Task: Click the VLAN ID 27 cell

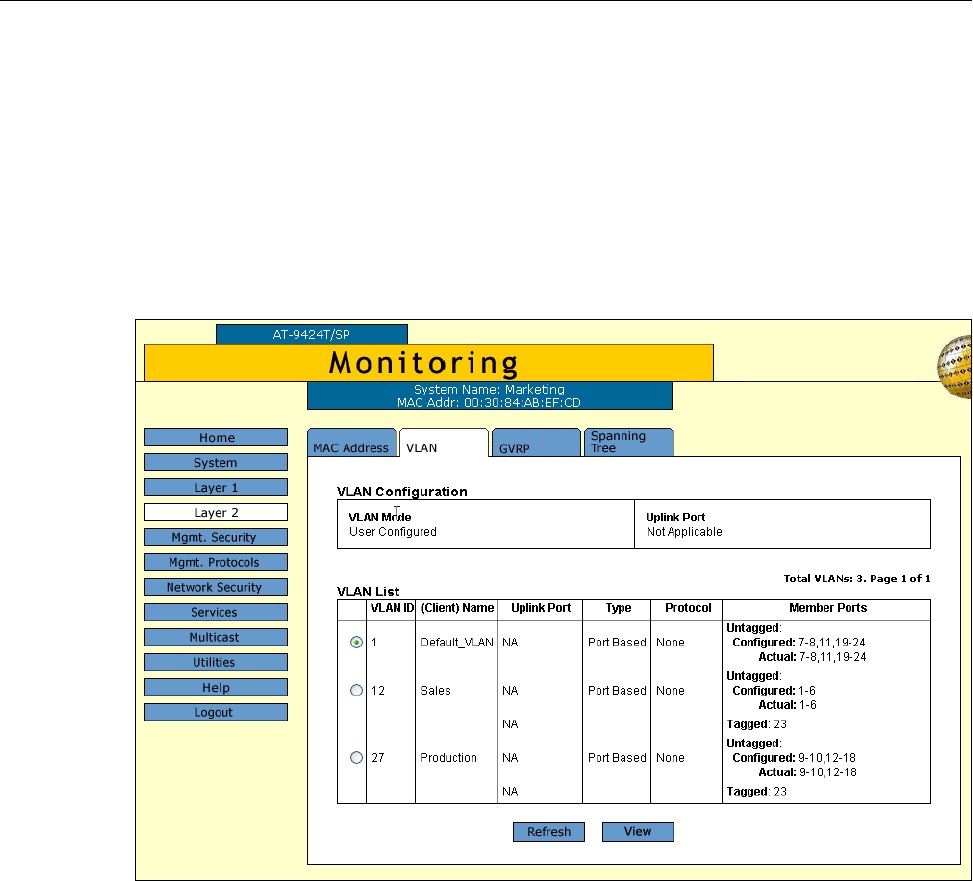Action: [x=378, y=758]
